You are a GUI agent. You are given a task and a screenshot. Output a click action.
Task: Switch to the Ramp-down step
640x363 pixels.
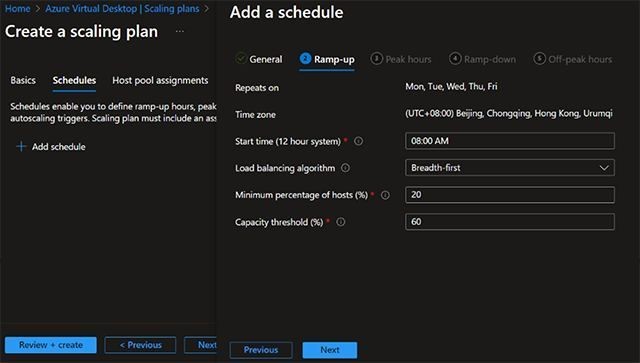[482, 59]
